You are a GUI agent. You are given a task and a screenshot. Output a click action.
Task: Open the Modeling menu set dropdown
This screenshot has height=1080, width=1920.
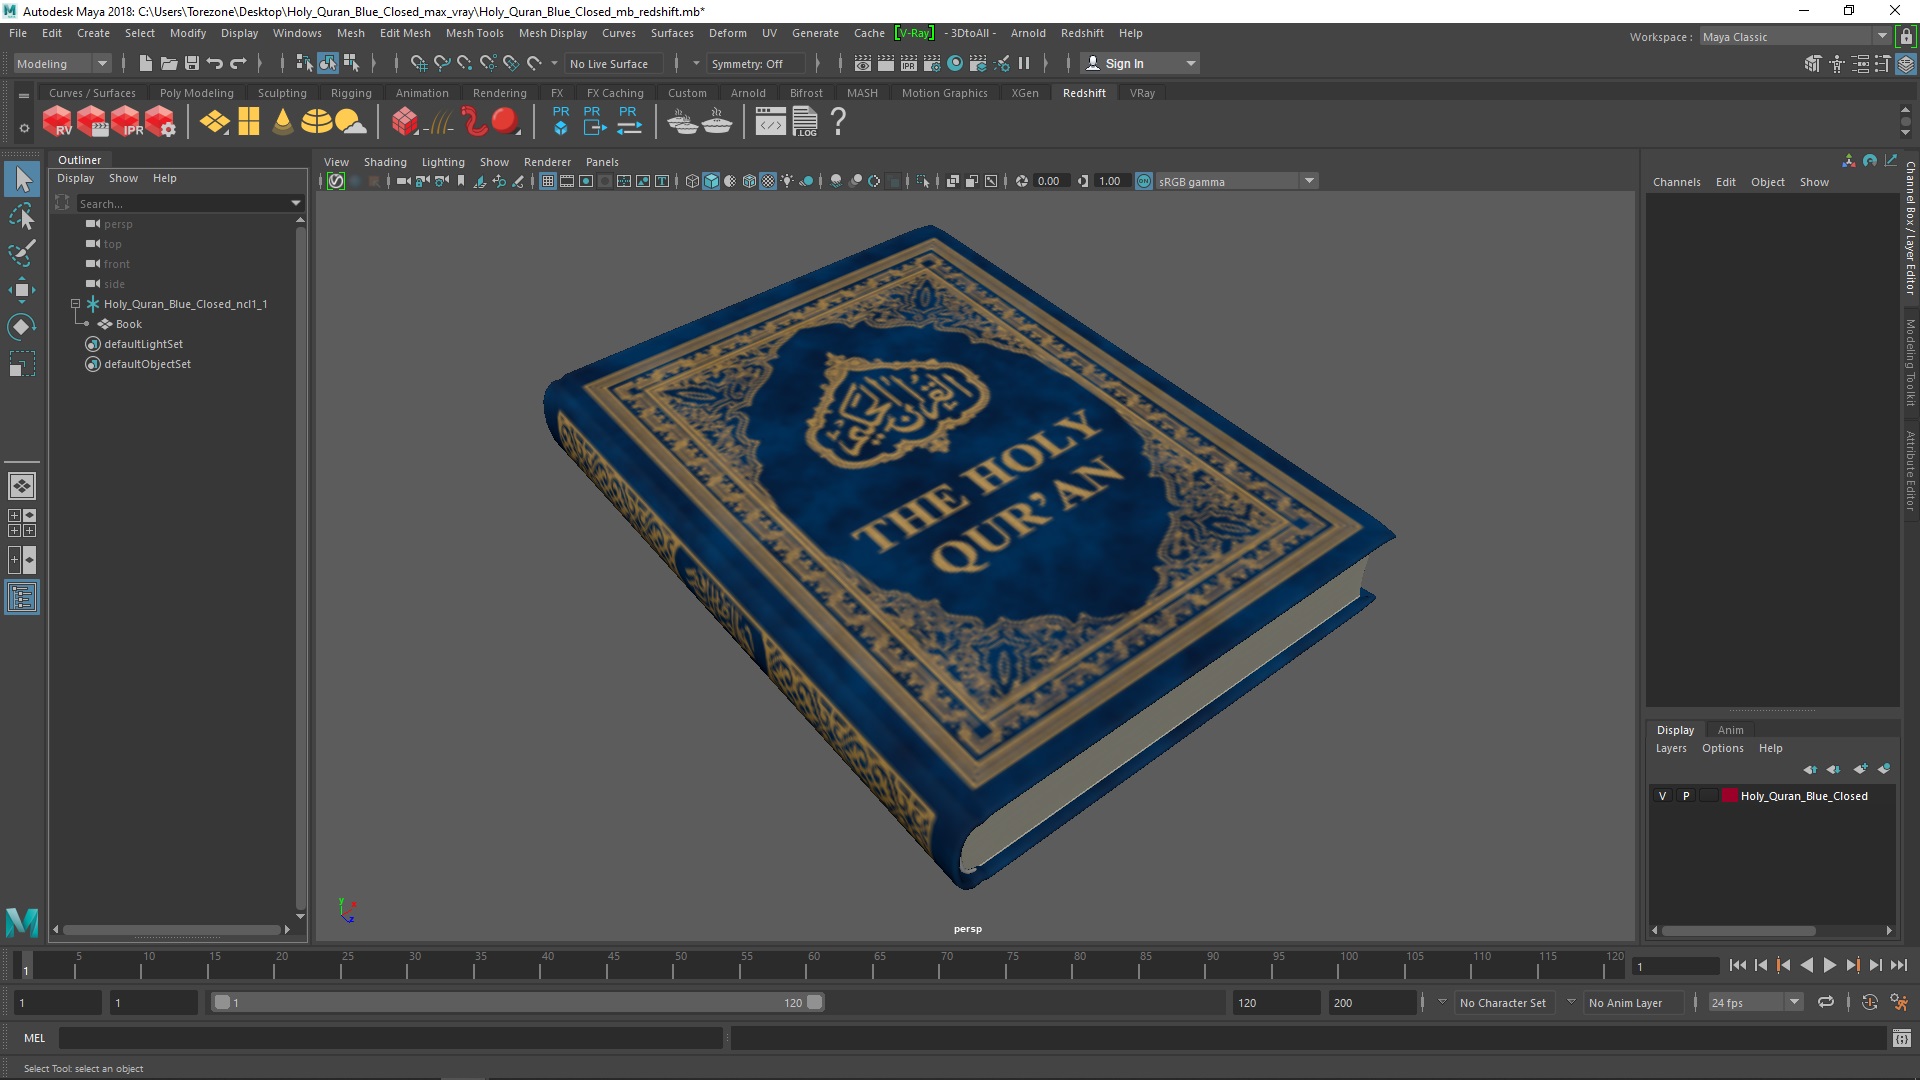point(62,63)
